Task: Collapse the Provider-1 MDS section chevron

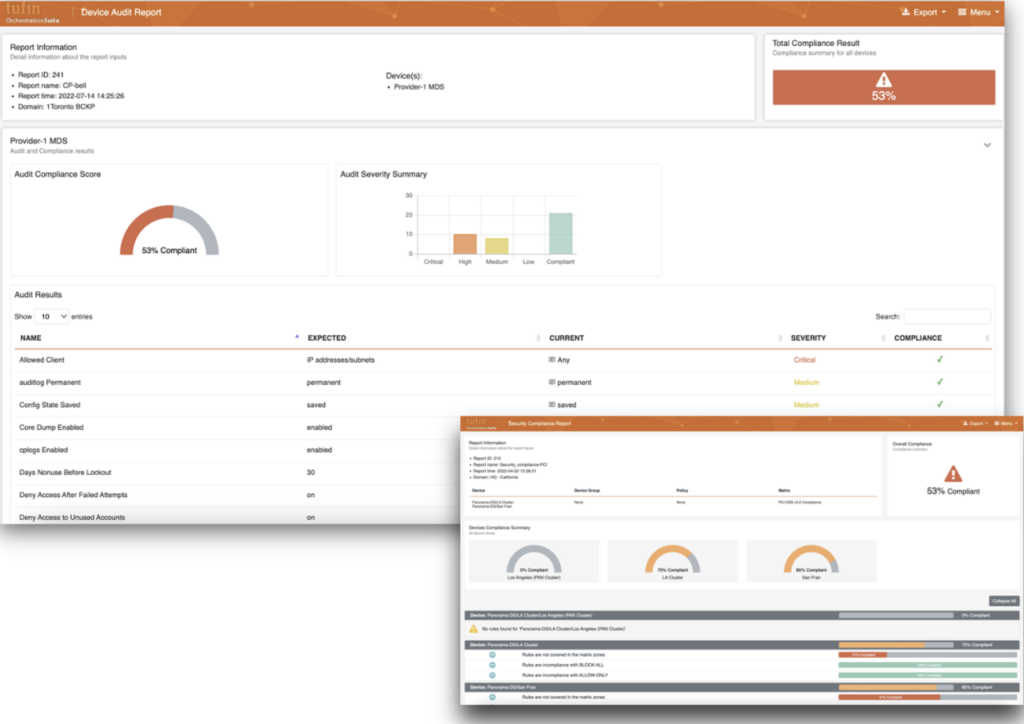Action: pyautogui.click(x=987, y=145)
